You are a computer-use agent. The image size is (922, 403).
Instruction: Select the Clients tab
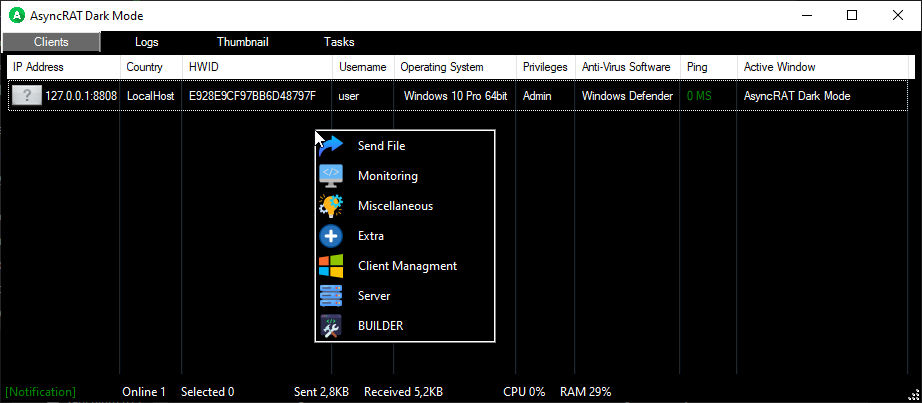tap(51, 42)
